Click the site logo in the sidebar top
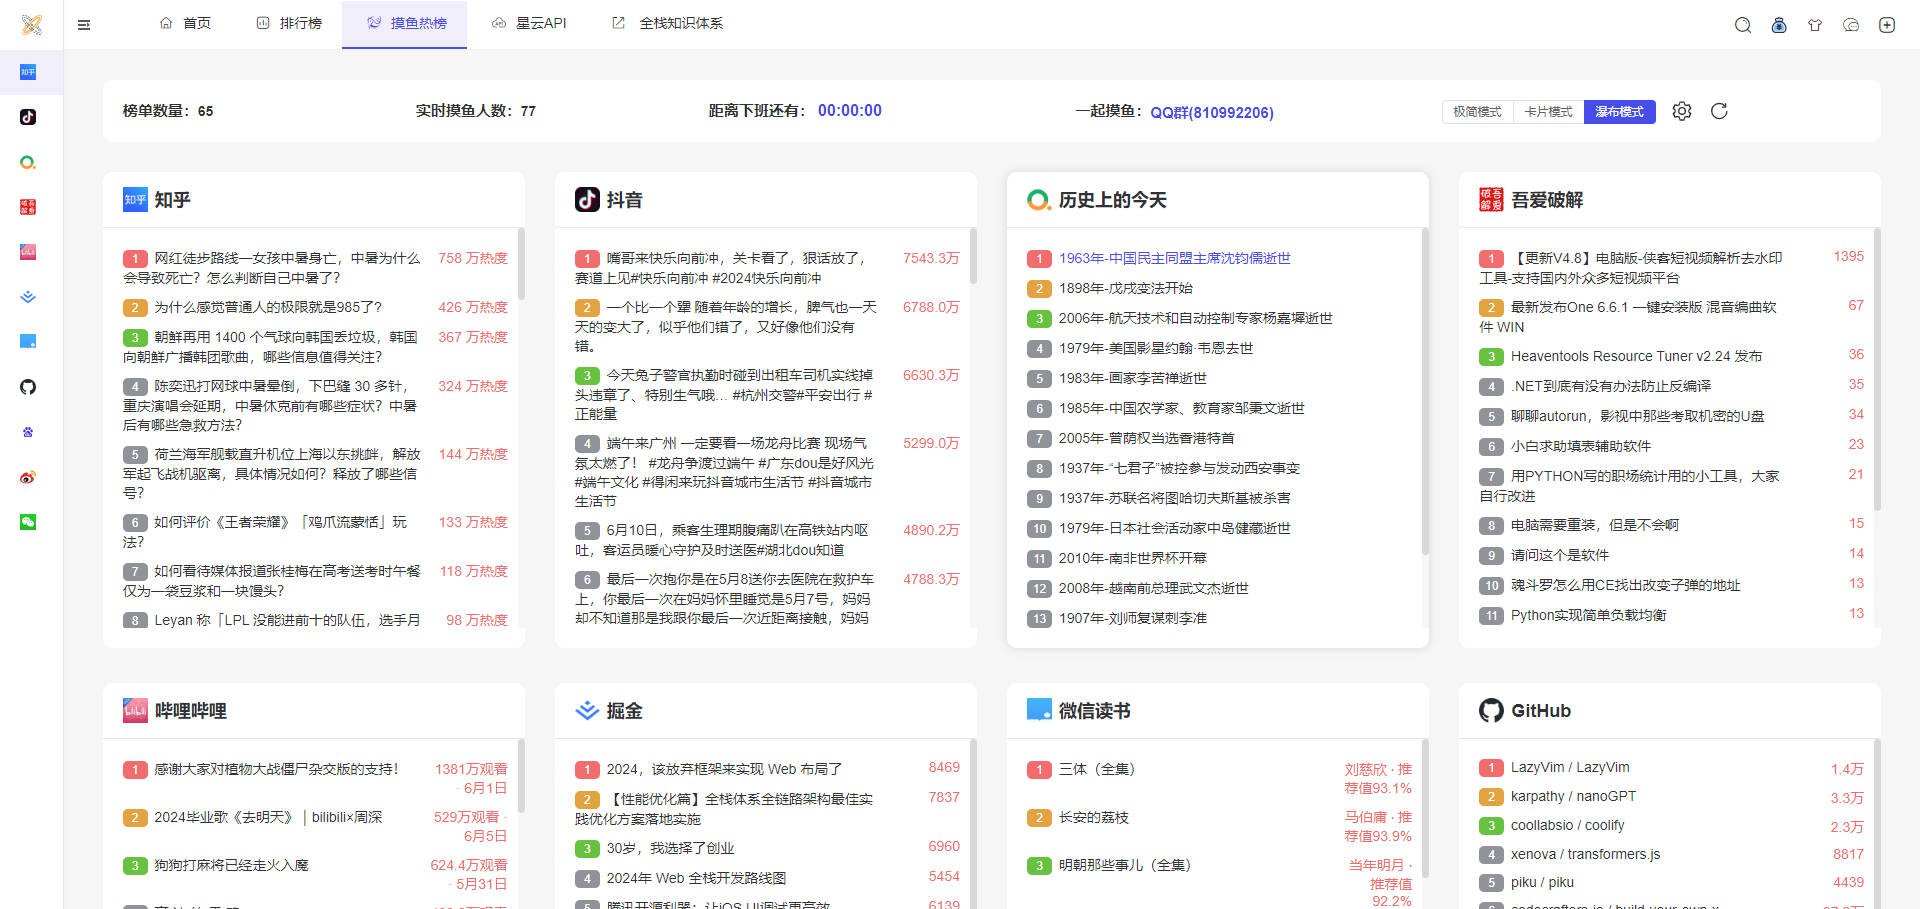Image resolution: width=1920 pixels, height=909 pixels. click(x=31, y=24)
